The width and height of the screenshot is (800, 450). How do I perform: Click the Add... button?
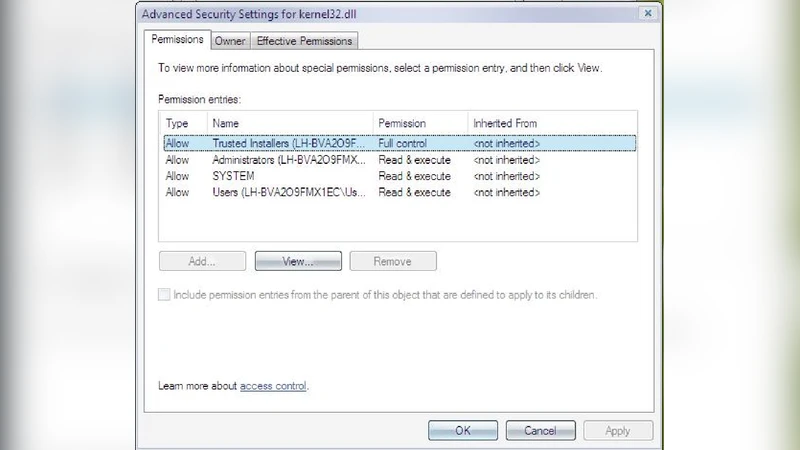(x=202, y=261)
